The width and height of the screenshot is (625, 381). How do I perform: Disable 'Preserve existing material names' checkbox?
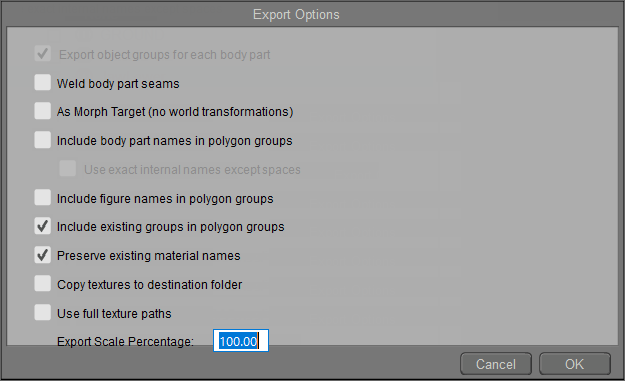coord(42,255)
